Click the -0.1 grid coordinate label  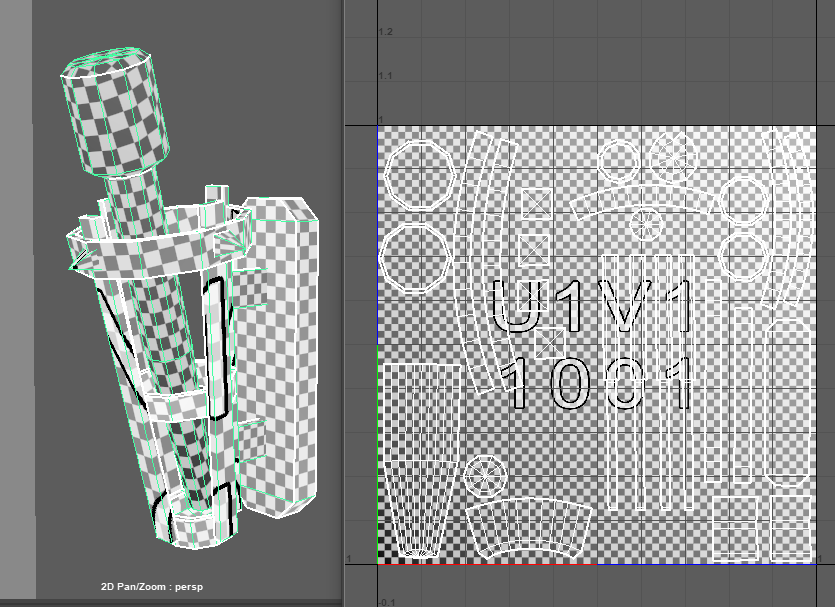[386, 602]
